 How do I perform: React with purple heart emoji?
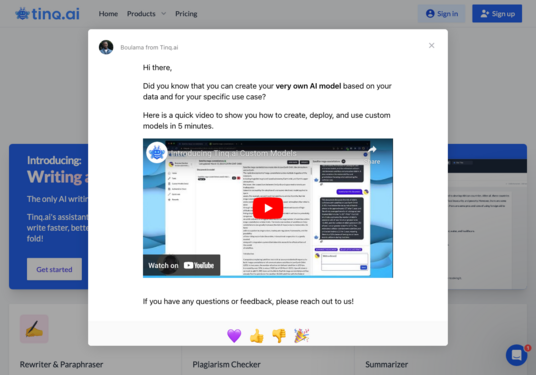pos(234,336)
